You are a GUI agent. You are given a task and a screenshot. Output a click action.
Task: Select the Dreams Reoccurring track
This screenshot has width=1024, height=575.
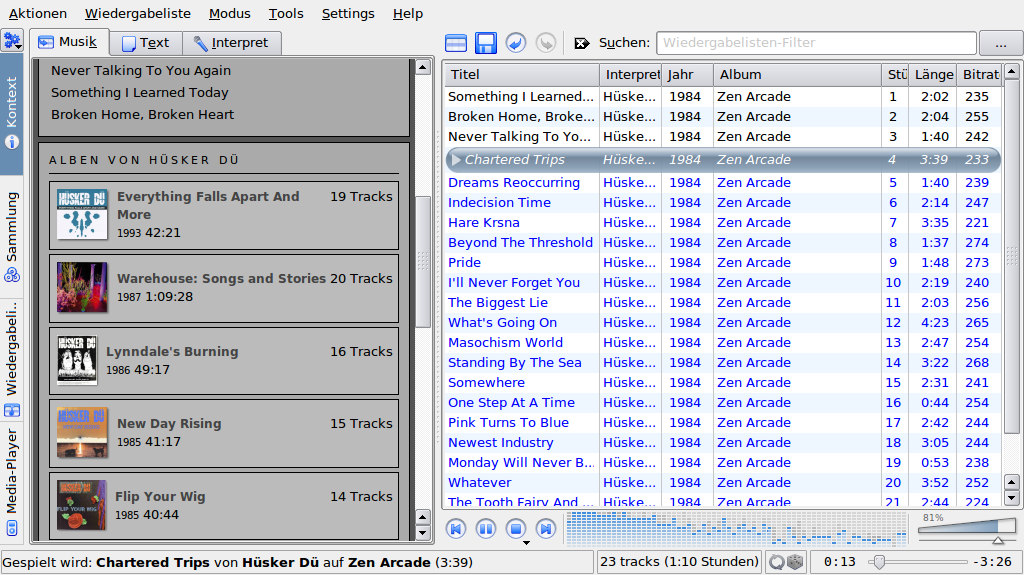[722, 183]
